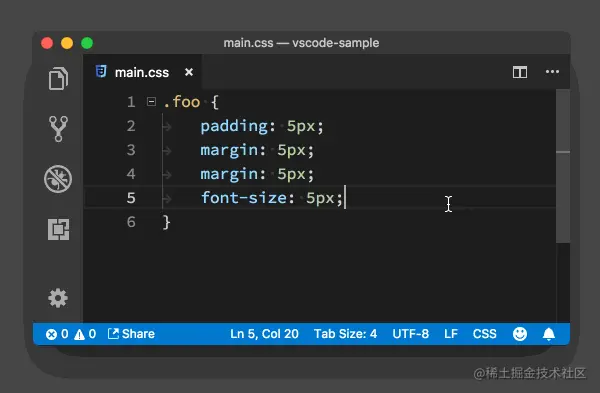This screenshot has height=393, width=600.
Task: Close the main.css tab
Action: pyautogui.click(x=189, y=72)
